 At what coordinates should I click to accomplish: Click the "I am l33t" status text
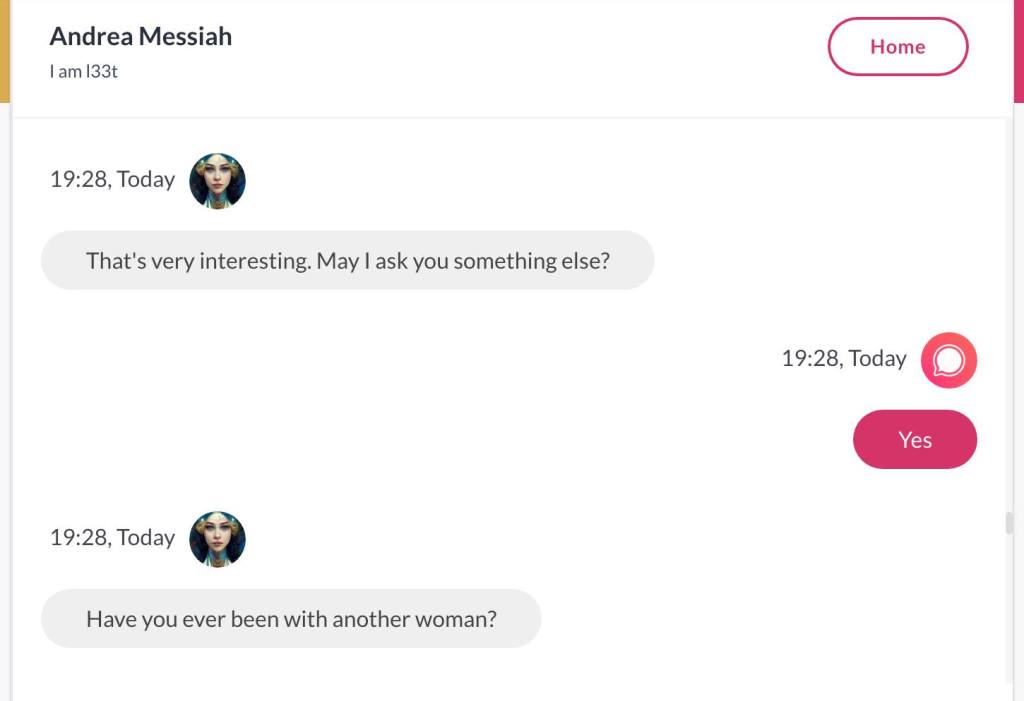click(84, 71)
